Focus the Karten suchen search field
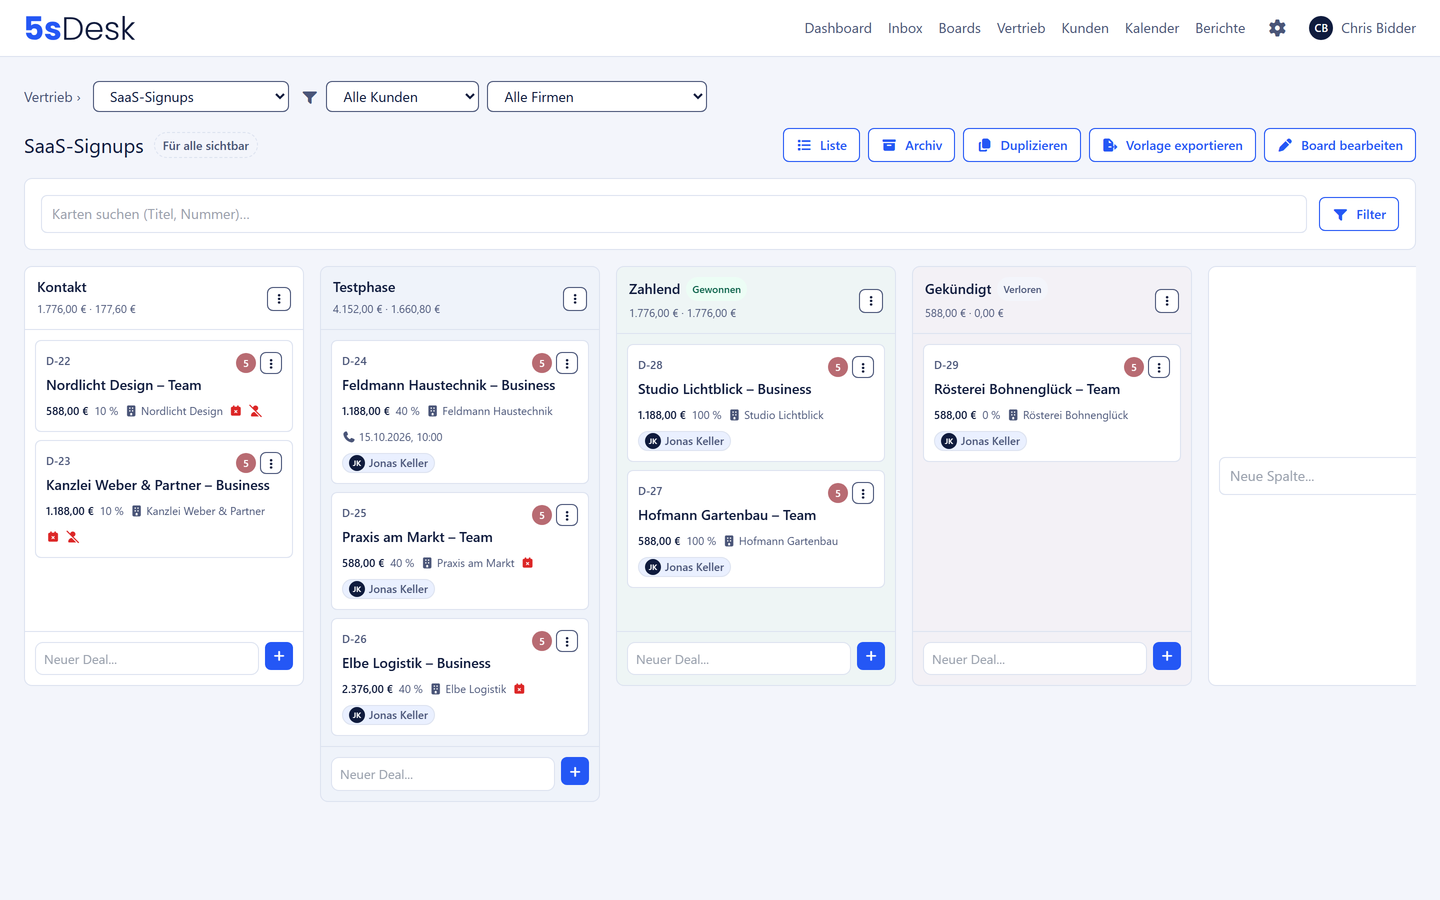The width and height of the screenshot is (1440, 900). 674,214
